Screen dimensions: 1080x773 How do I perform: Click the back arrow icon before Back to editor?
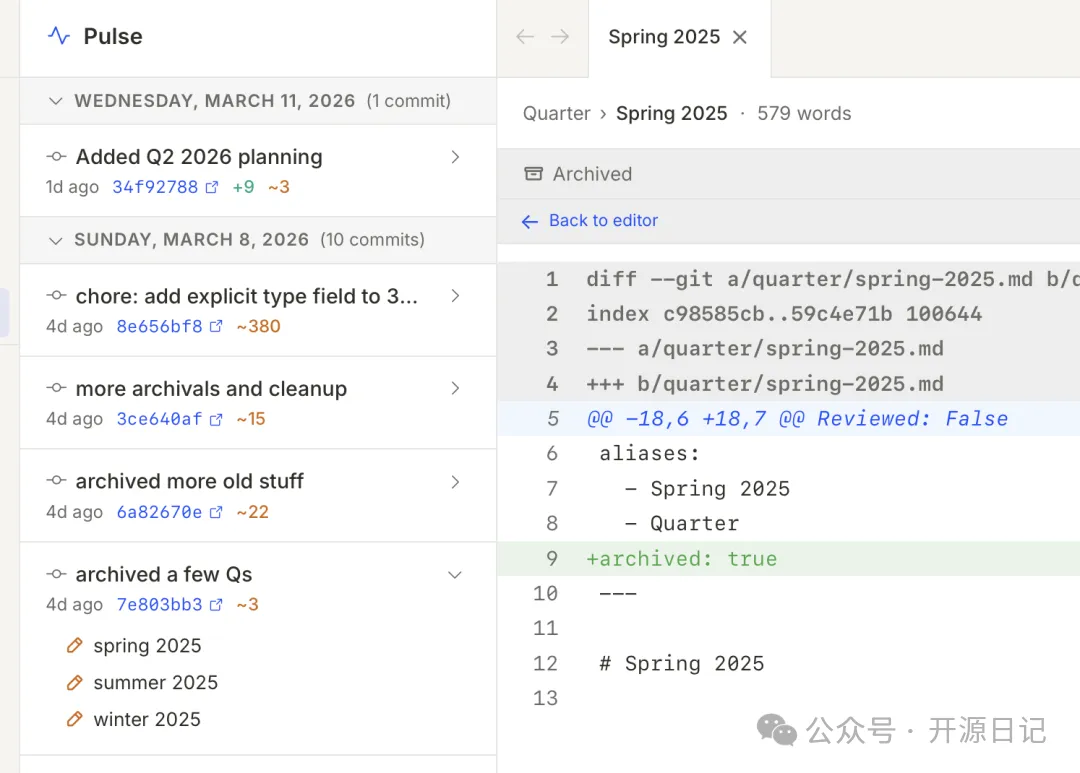pos(530,221)
